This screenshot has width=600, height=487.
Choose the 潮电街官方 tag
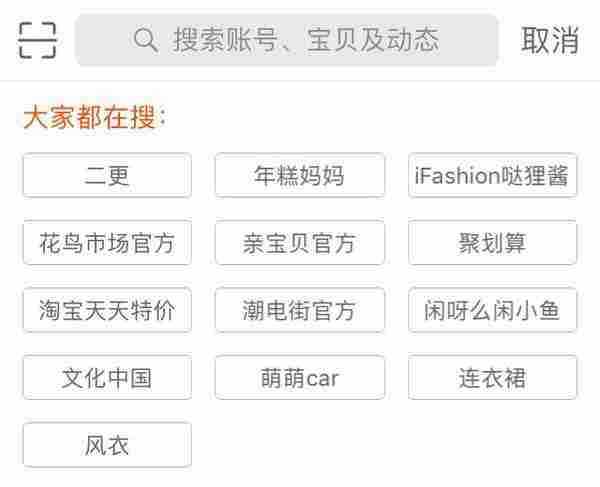tap(299, 310)
